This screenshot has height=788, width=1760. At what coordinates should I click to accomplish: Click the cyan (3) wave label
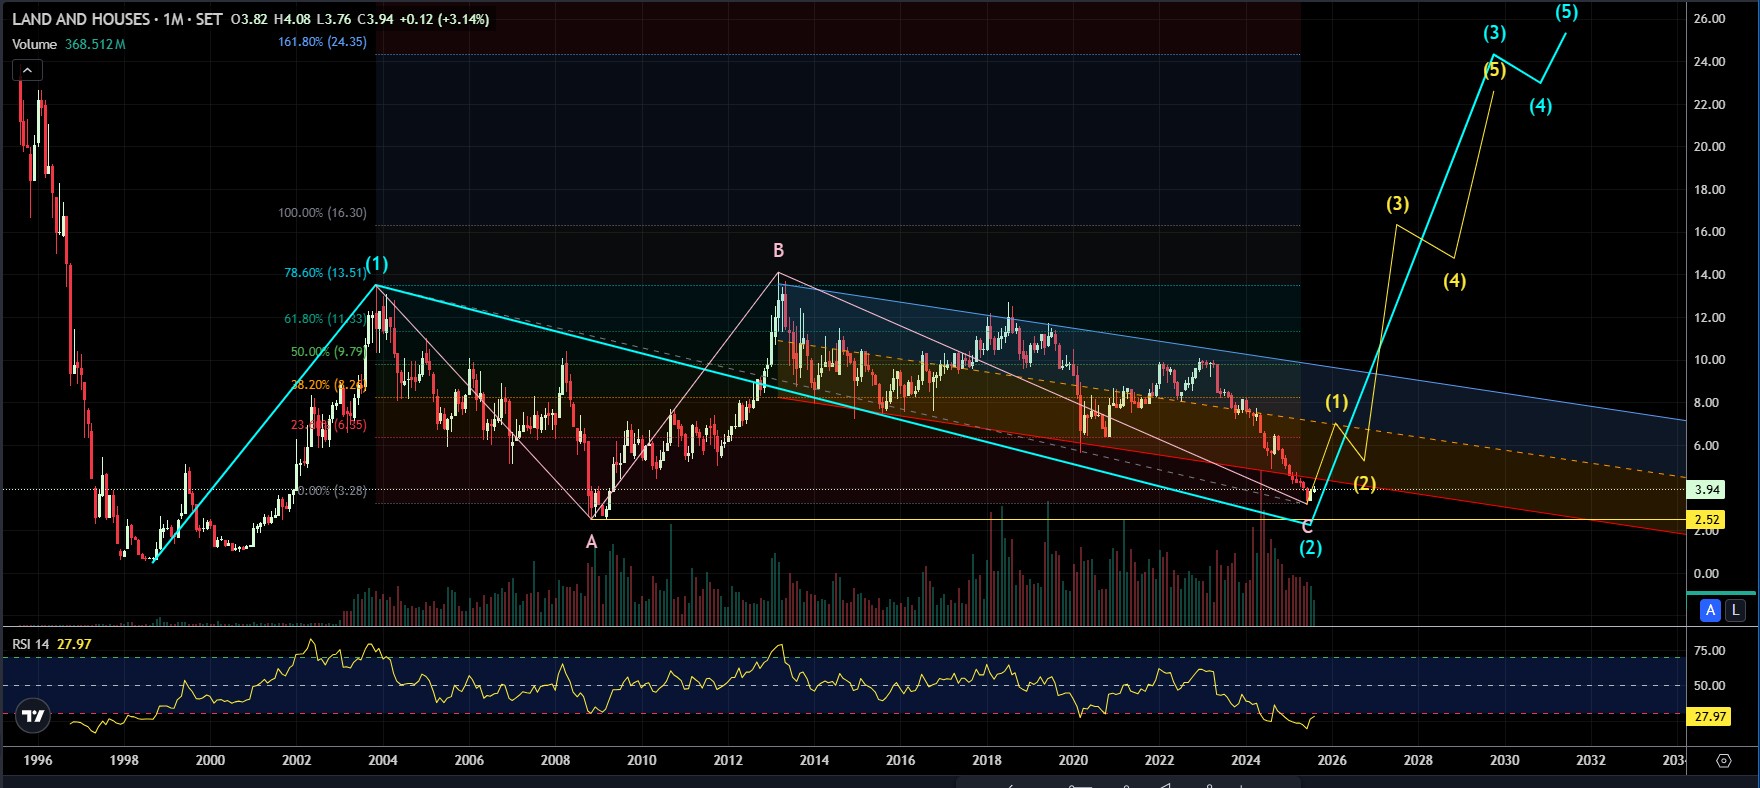[1494, 33]
